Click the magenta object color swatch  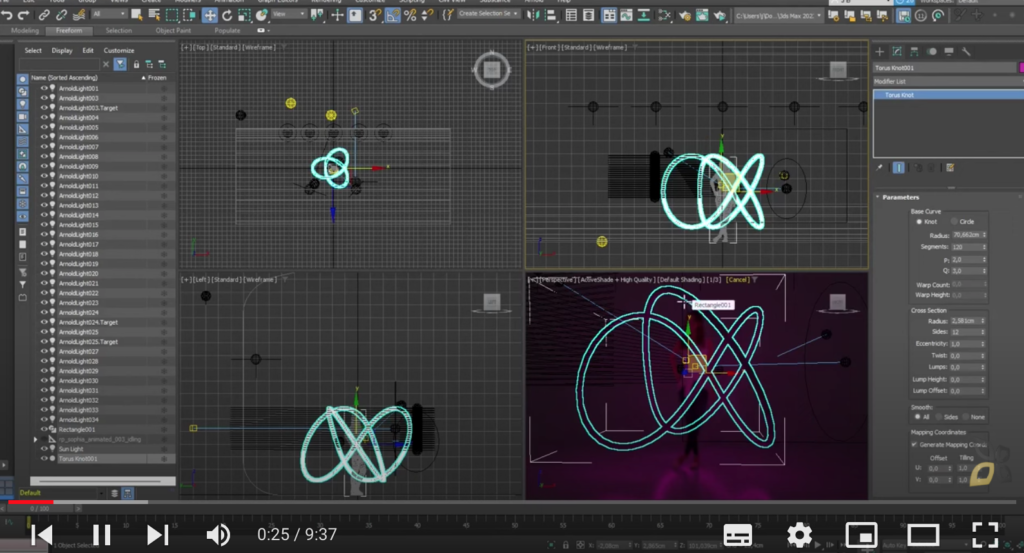pos(1021,68)
